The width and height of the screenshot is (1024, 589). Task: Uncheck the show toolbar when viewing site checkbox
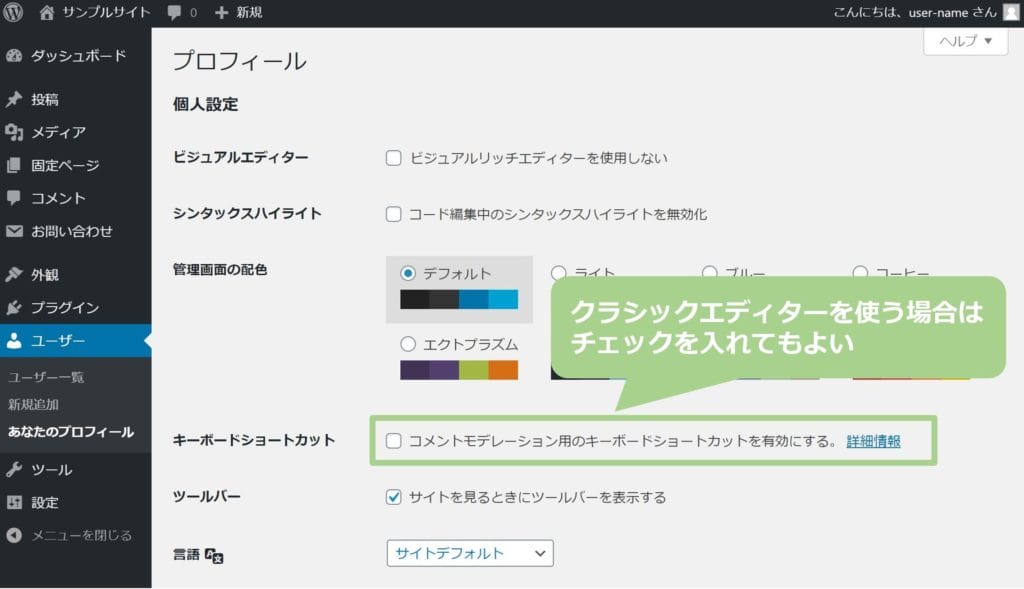(394, 497)
